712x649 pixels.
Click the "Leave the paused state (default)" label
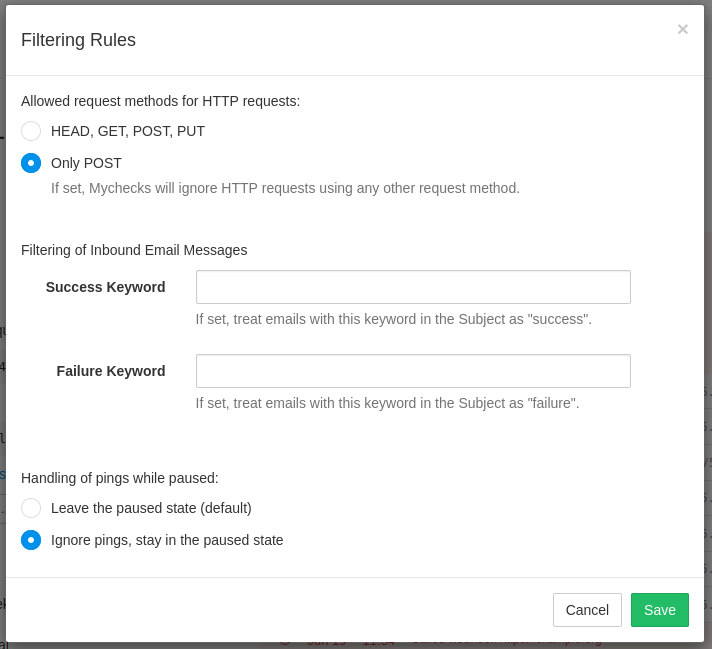(151, 508)
